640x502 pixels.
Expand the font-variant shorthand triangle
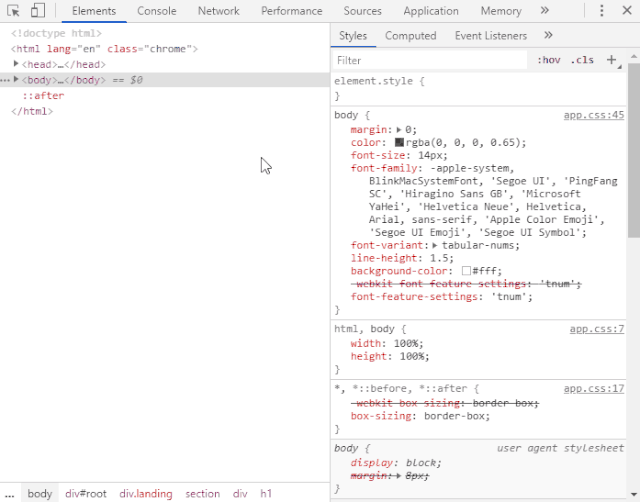coord(435,245)
